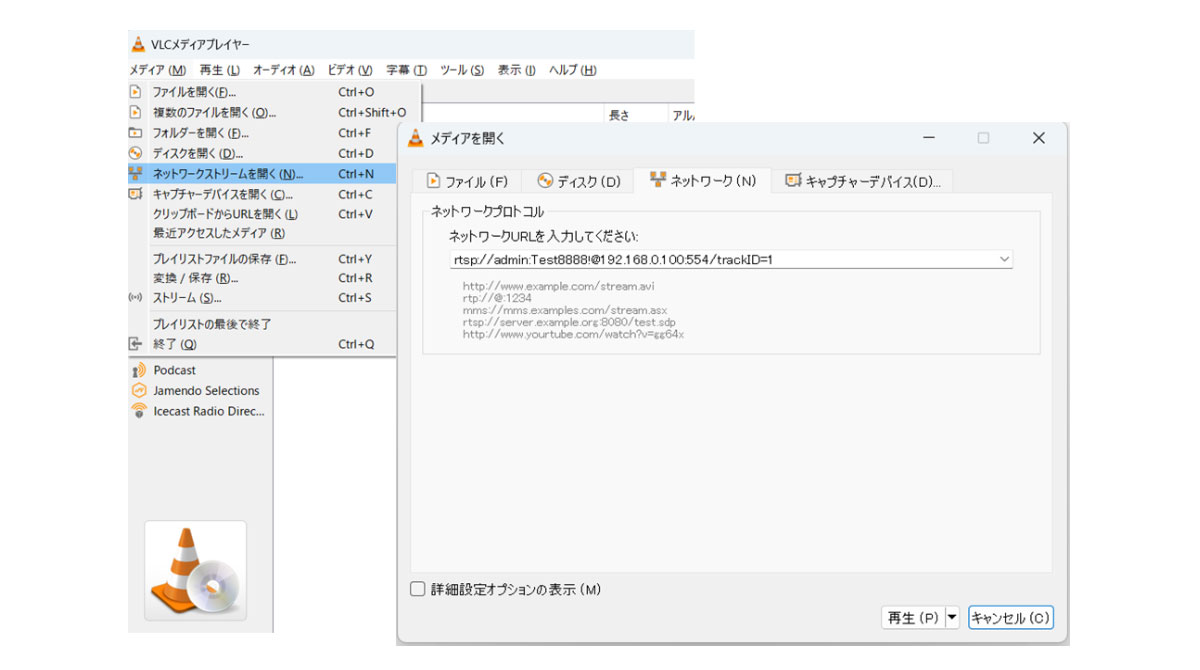Choose ストリーム (S)... menu entry
Screen dimensions: 1200x670
[262, 298]
